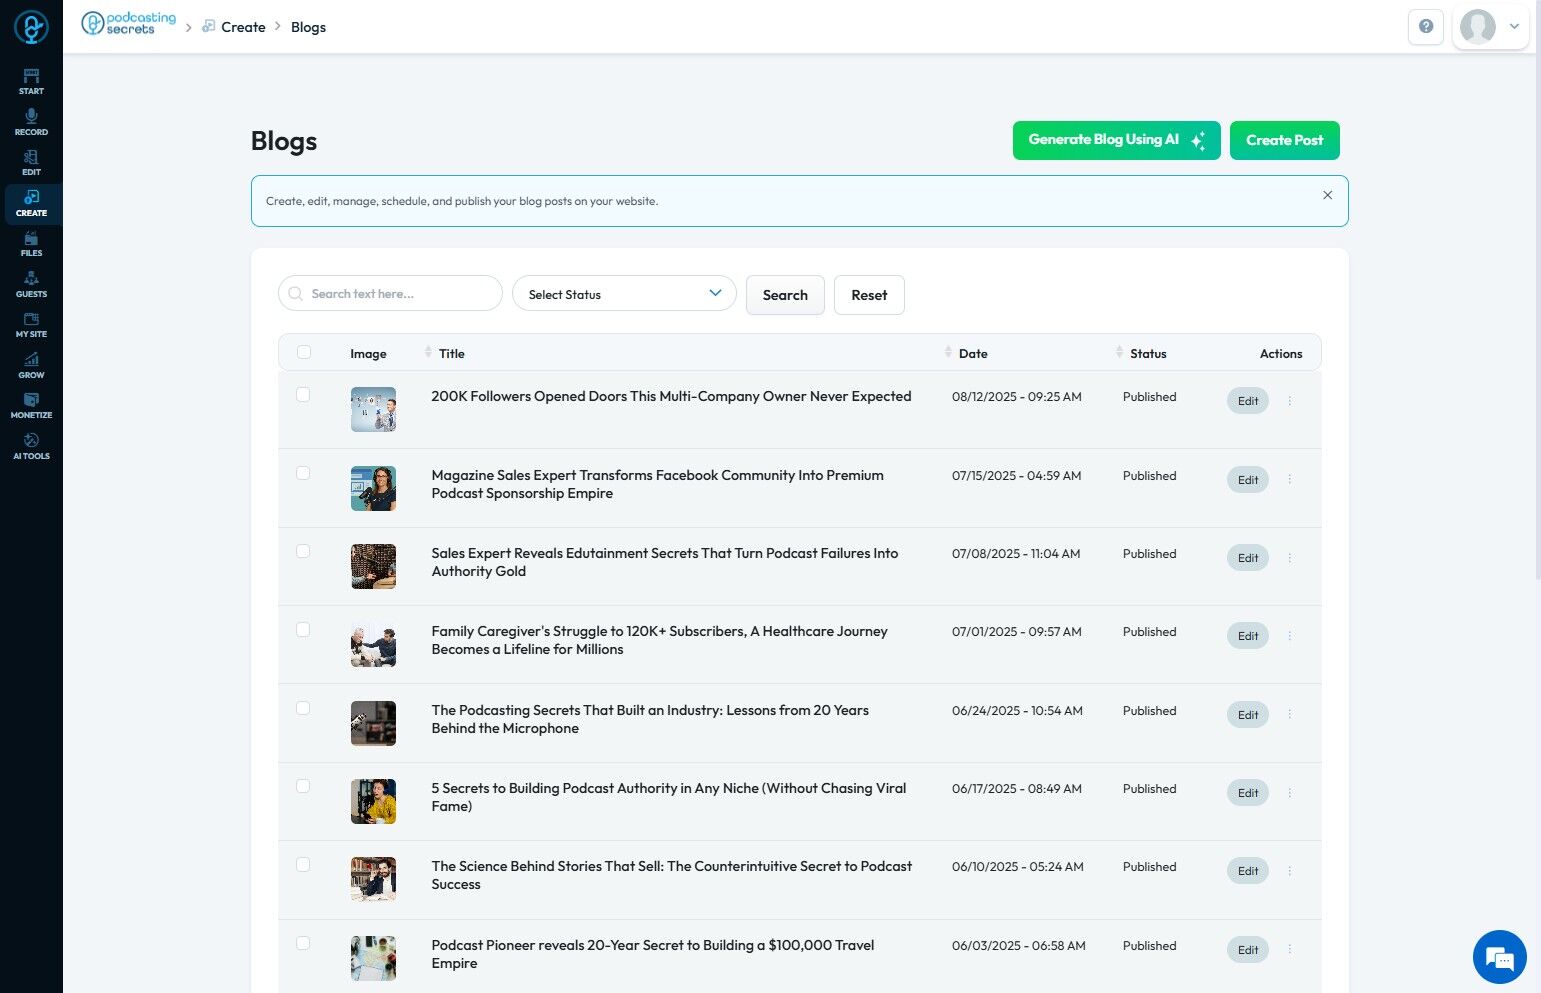Edit the Sales Expert Reveals Edutainment post
The image size is (1541, 993).
[1248, 558]
